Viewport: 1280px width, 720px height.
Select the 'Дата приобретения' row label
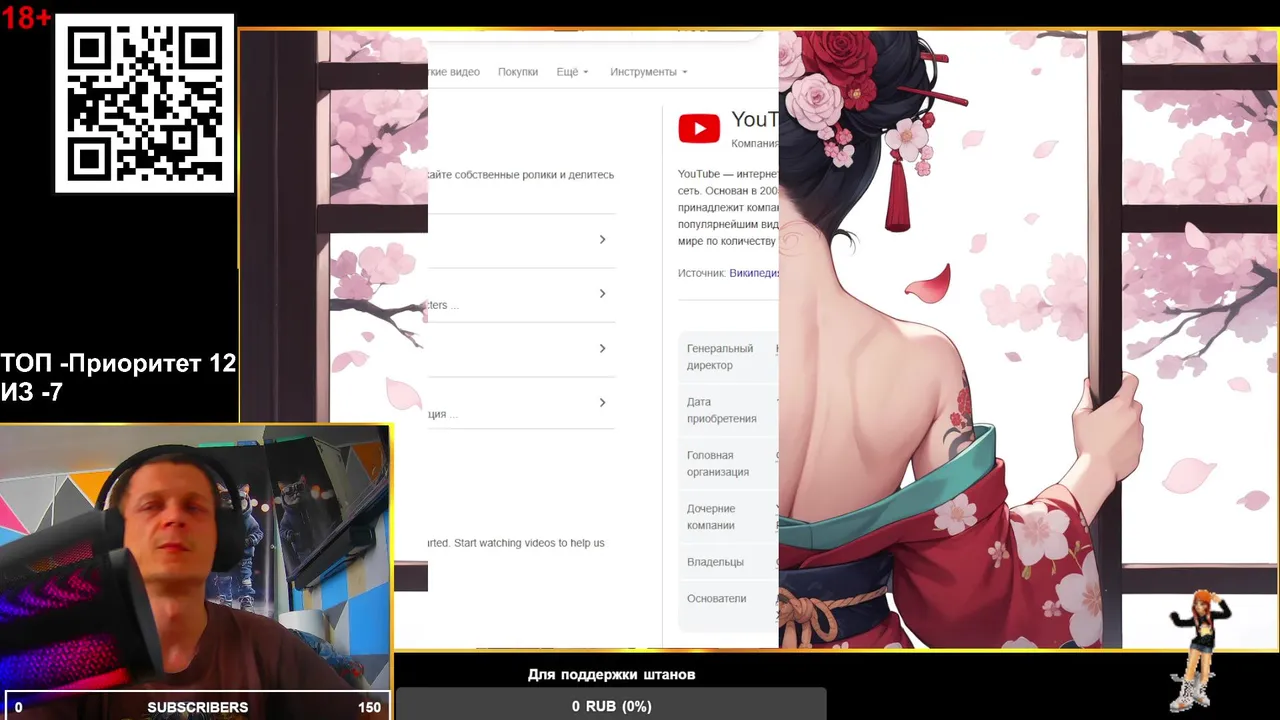pos(721,411)
